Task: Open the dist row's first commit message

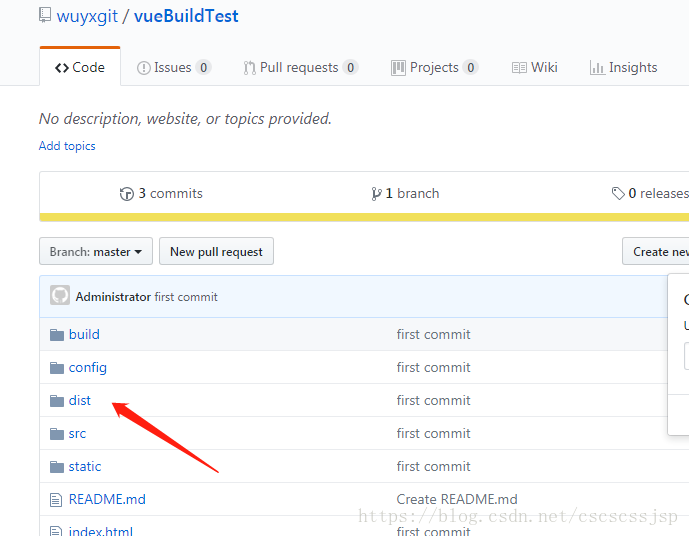Action: (x=433, y=400)
